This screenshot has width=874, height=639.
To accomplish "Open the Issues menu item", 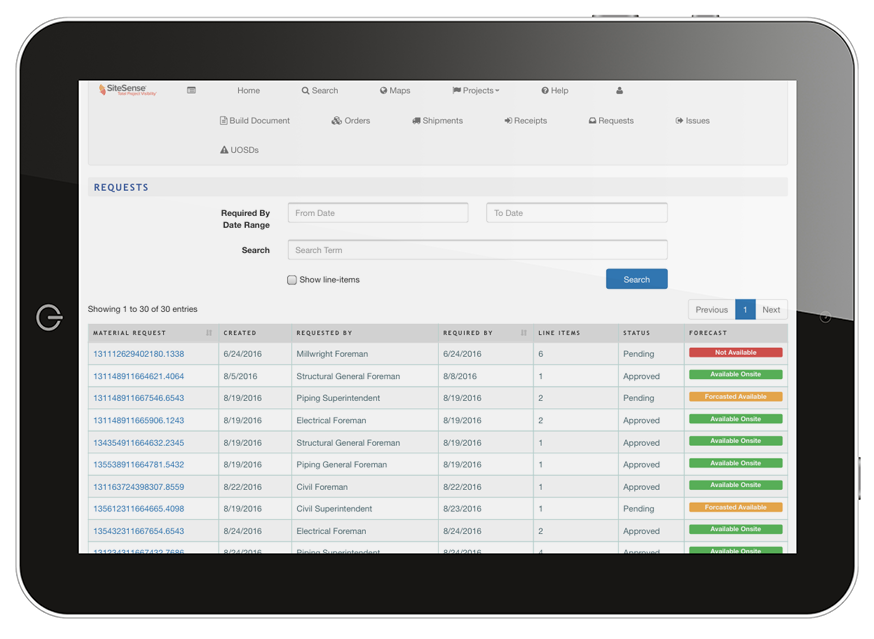I will coord(692,120).
